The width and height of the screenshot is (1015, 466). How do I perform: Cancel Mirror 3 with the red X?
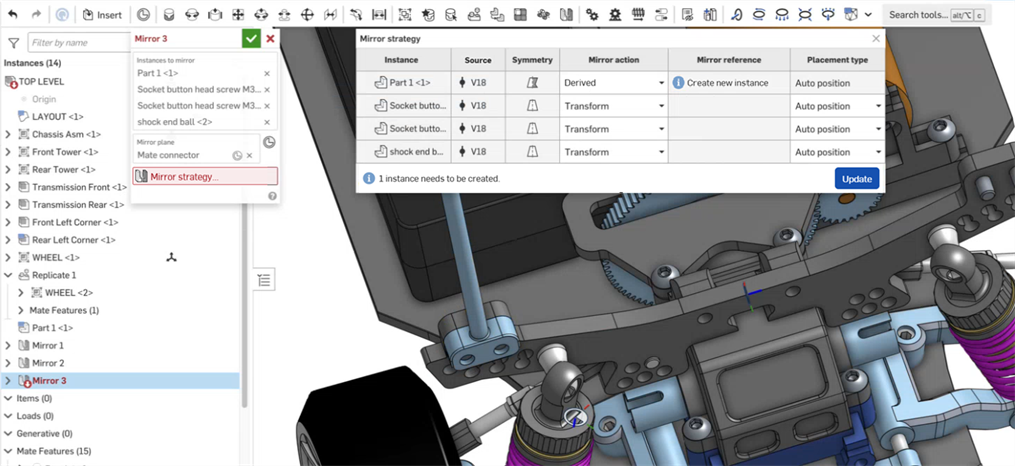click(270, 38)
